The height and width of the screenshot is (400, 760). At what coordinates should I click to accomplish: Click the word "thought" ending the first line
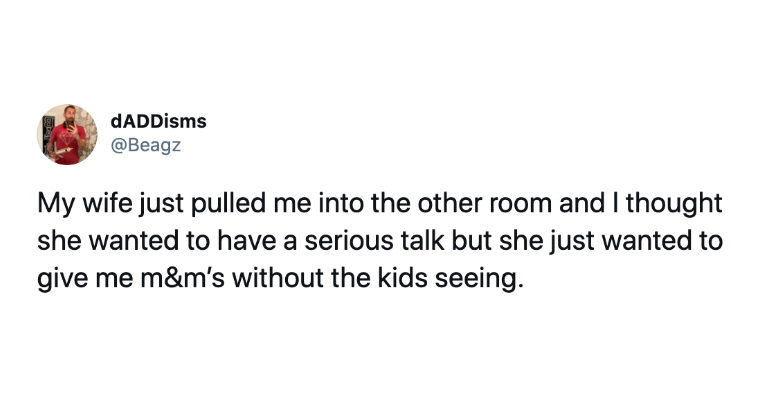[x=674, y=204]
